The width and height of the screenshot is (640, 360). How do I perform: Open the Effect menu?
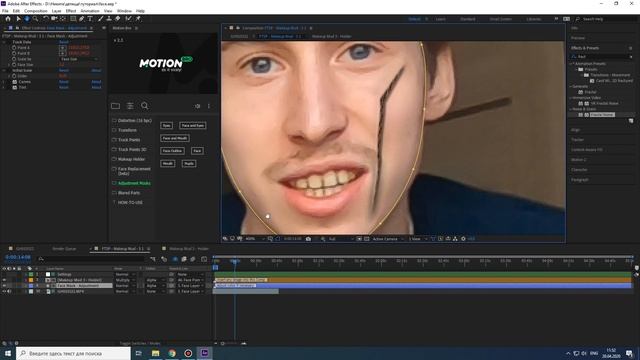pyautogui.click(x=71, y=11)
